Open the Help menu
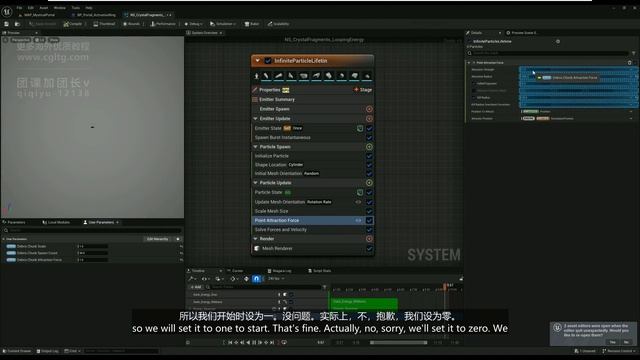Screen dimensions: 640x360 click(89, 8)
